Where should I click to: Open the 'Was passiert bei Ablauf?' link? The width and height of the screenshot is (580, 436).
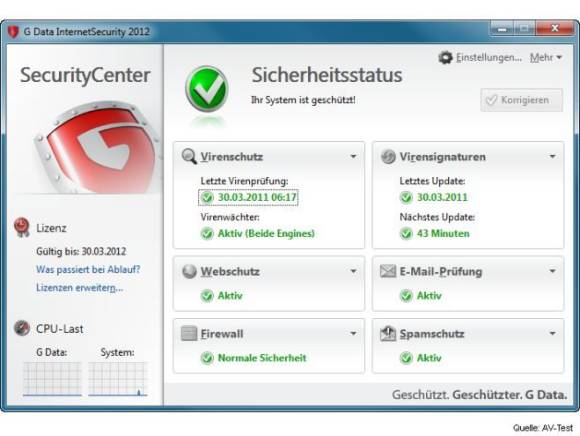tap(88, 269)
